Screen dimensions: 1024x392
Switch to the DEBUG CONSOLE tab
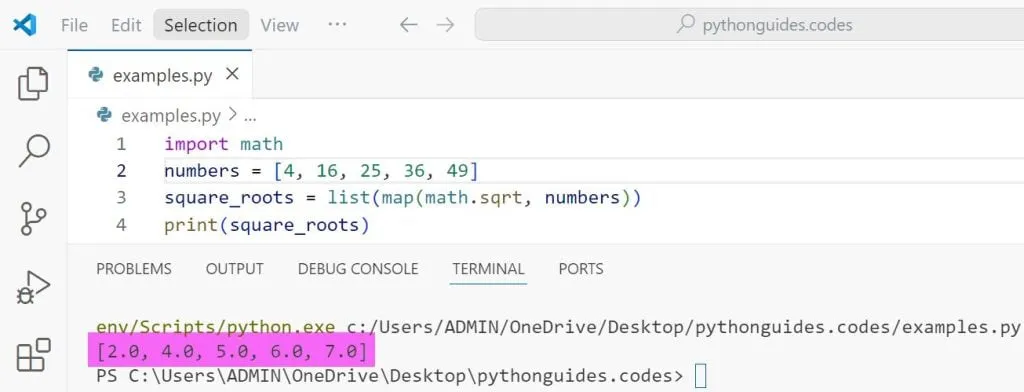[358, 269]
